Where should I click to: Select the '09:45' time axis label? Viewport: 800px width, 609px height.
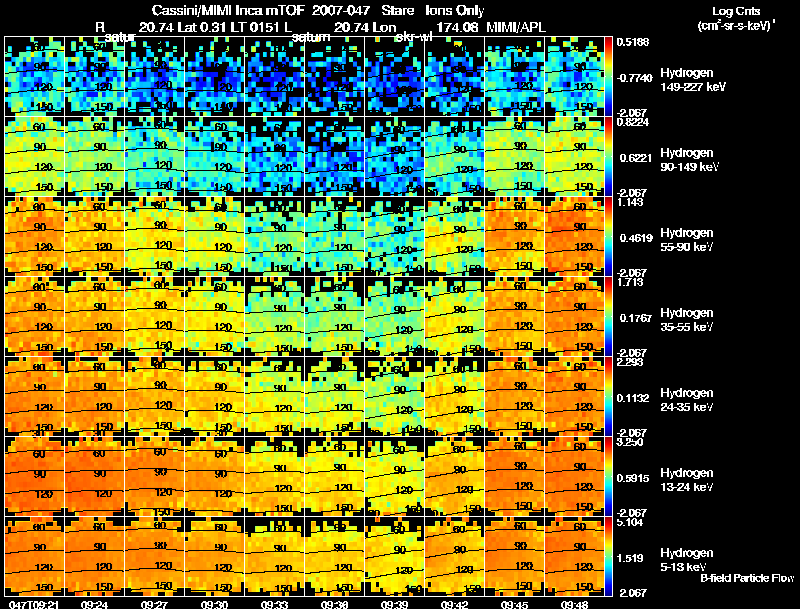point(514,604)
